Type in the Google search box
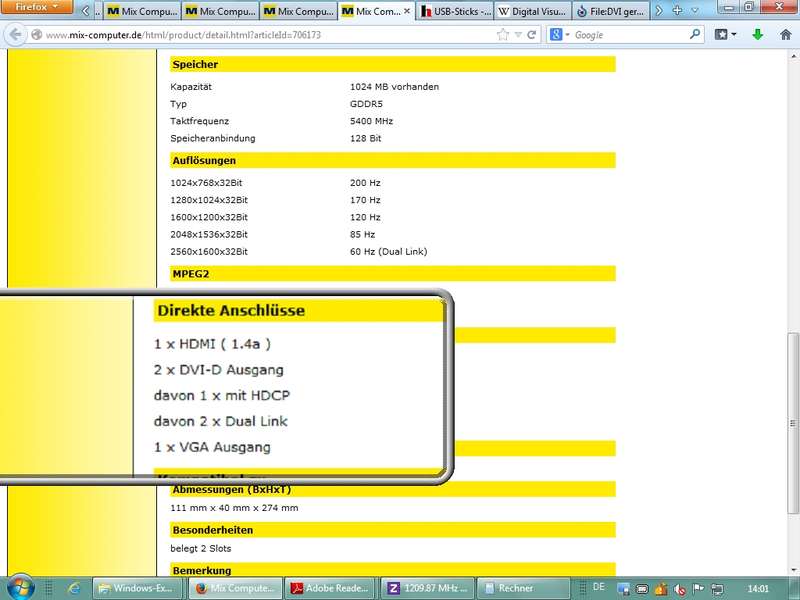Viewport: 800px width, 600px height. pos(625,35)
